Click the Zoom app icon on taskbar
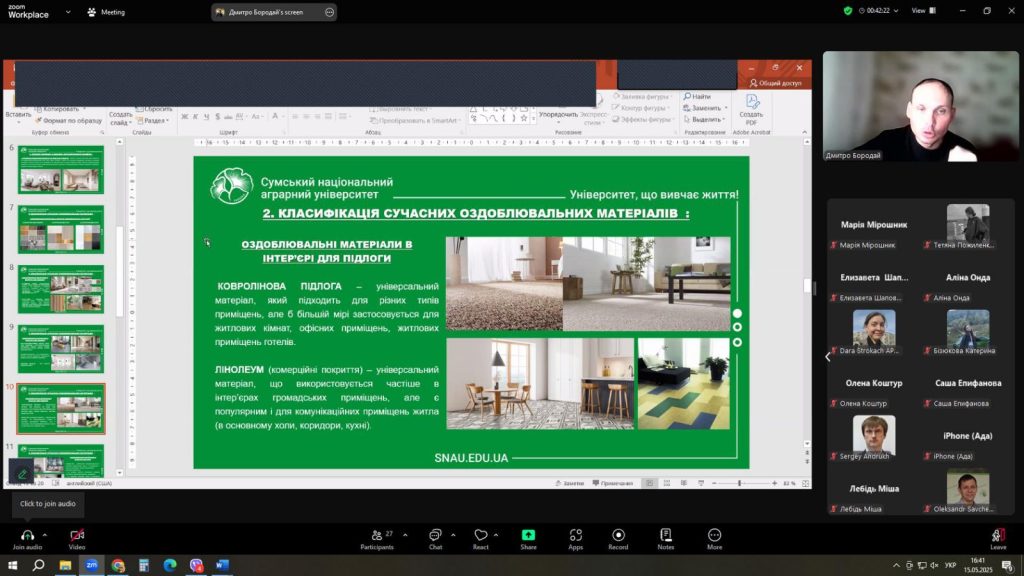Screen dimensions: 1024x576 (x=91, y=565)
